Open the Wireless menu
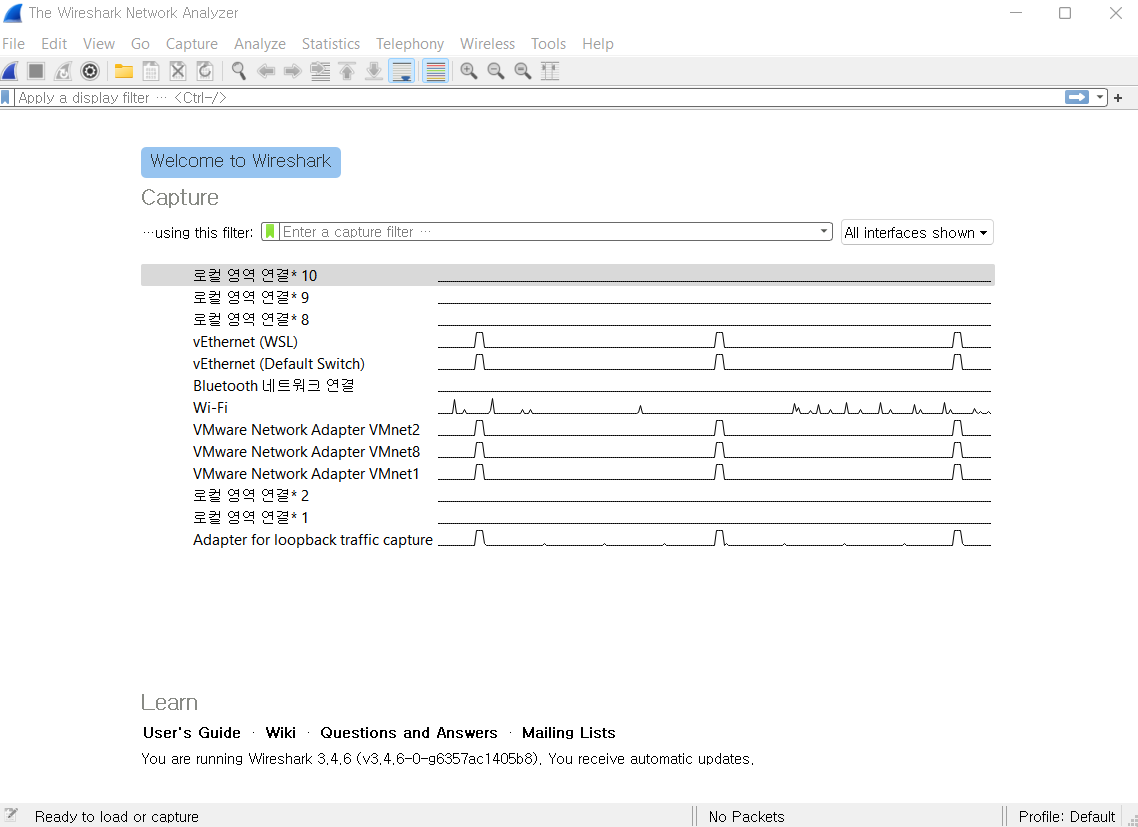 pos(488,44)
